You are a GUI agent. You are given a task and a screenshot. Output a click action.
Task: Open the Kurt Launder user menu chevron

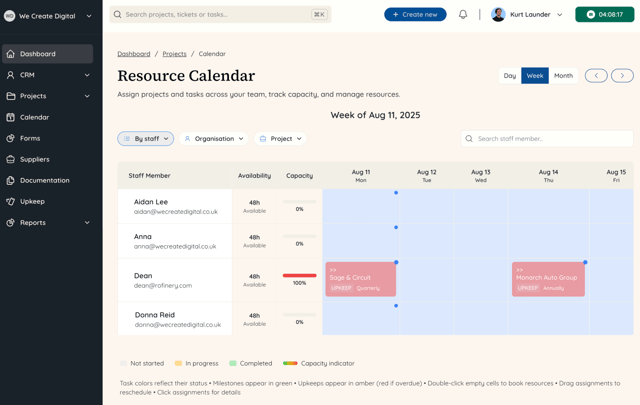(x=560, y=15)
